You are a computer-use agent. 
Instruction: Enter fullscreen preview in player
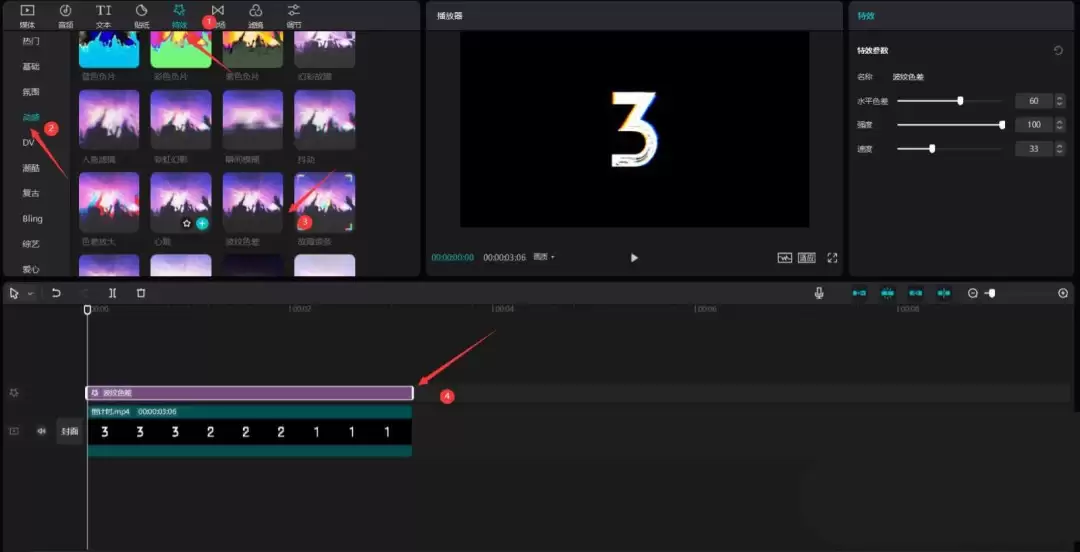point(832,257)
